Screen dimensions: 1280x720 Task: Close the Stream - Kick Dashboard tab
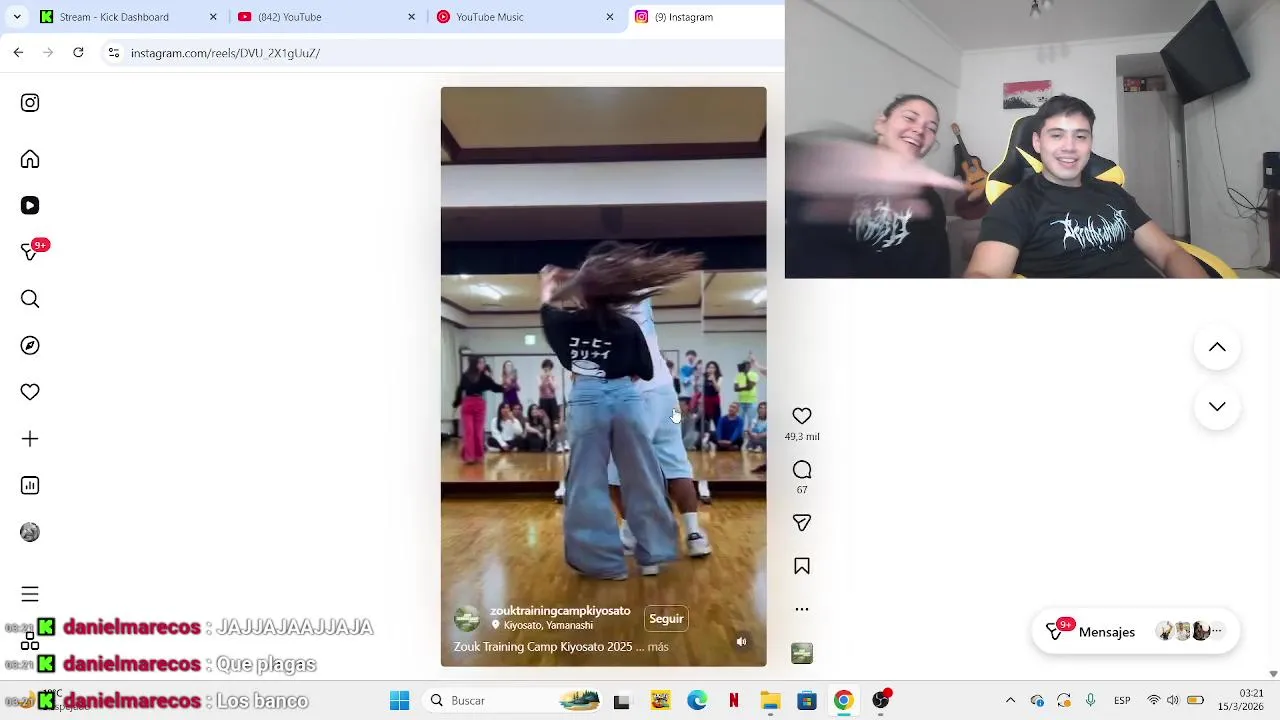pos(213,17)
